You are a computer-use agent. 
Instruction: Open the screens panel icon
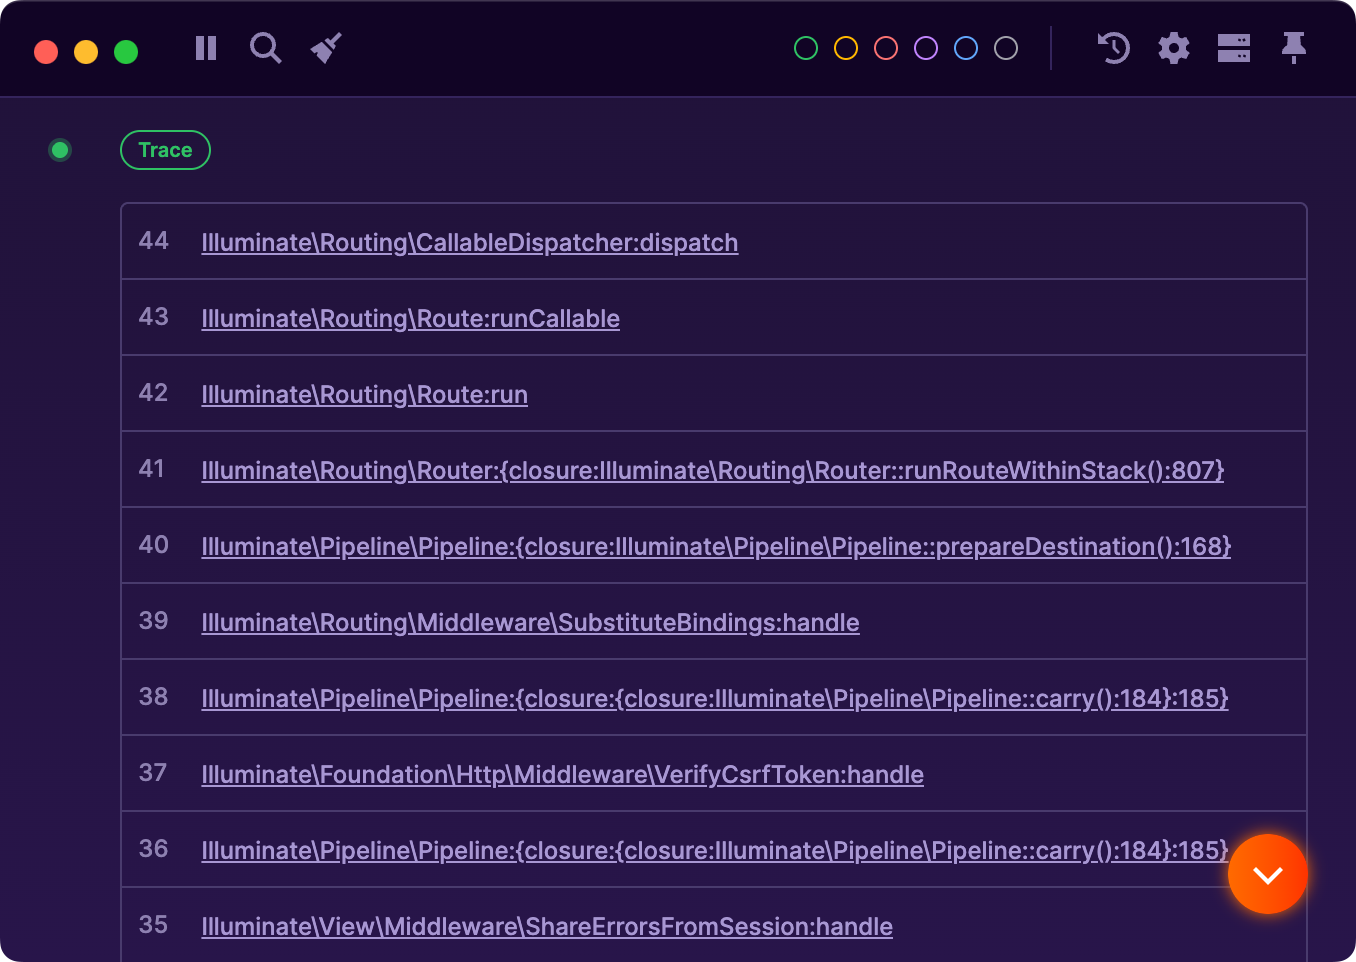point(1233,48)
